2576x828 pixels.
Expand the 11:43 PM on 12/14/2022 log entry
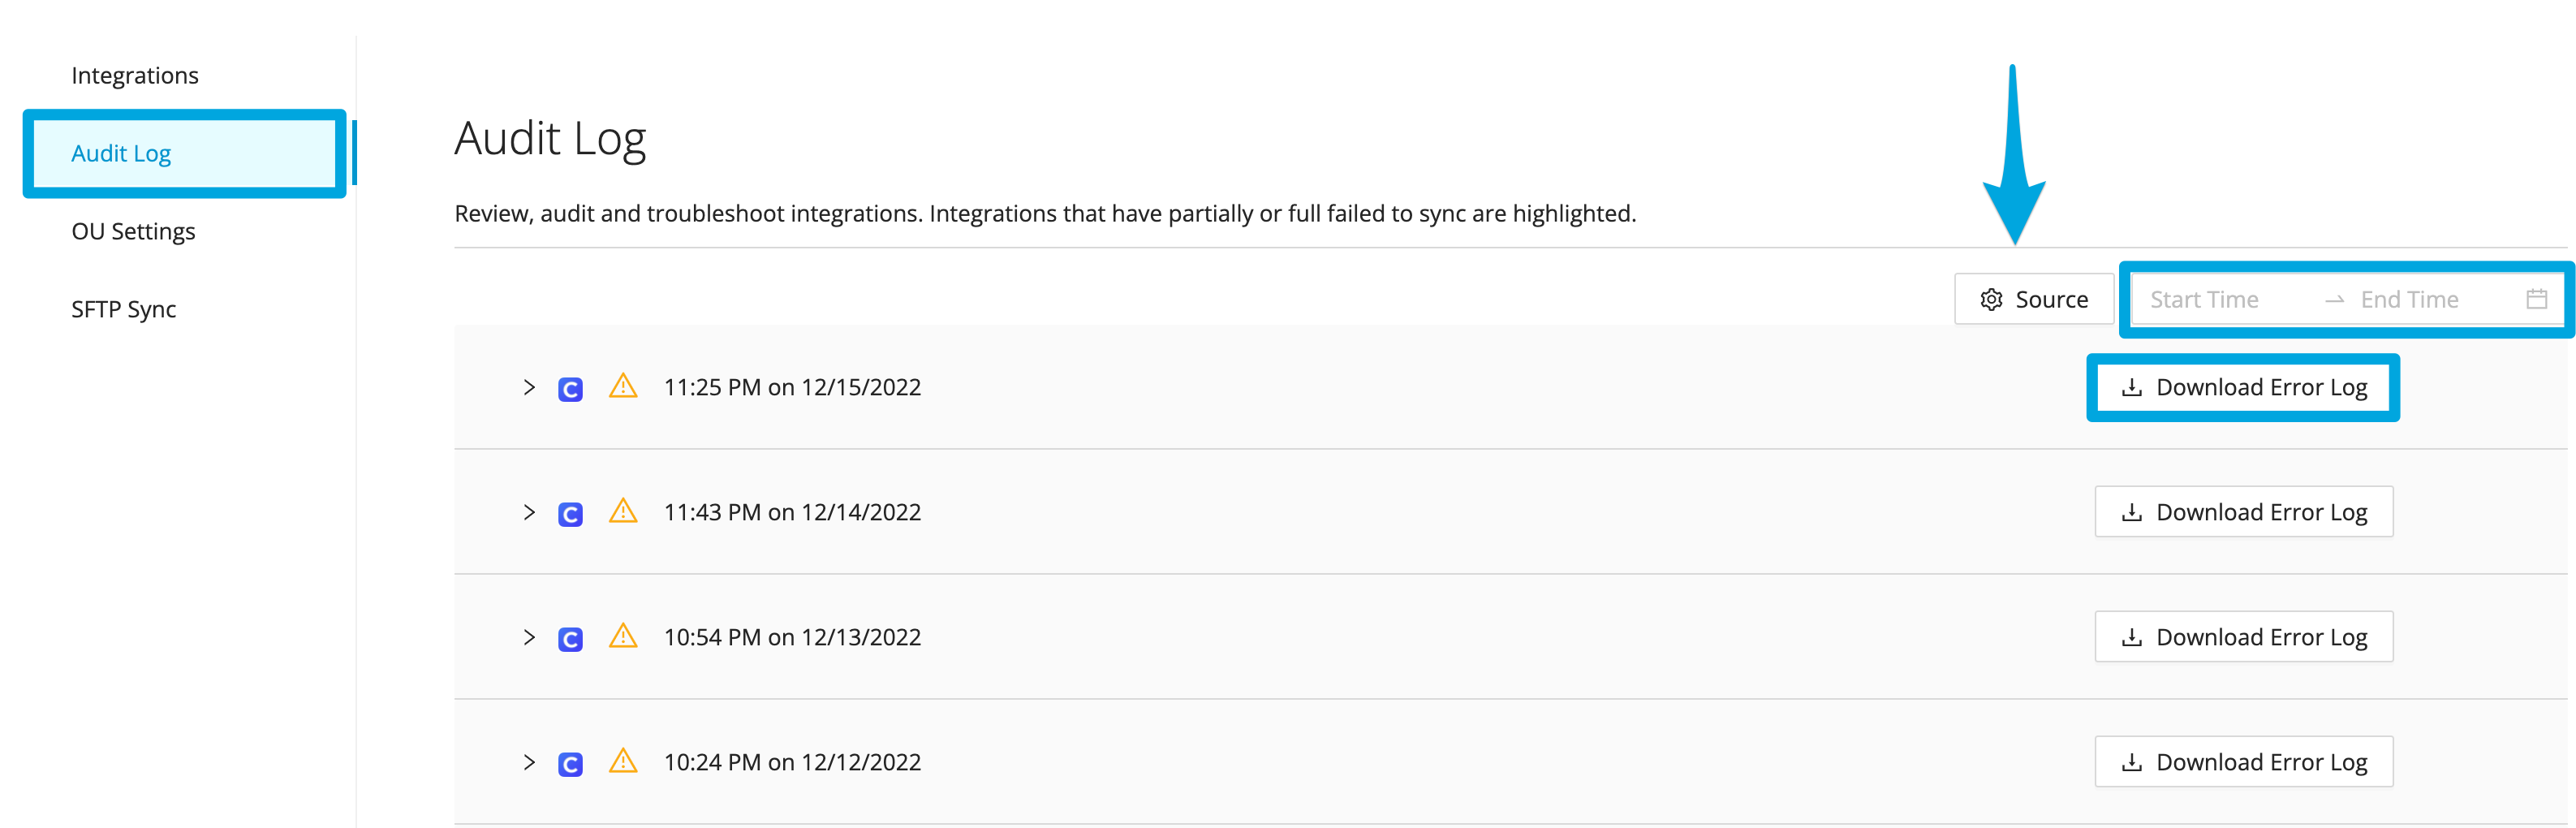click(x=529, y=512)
